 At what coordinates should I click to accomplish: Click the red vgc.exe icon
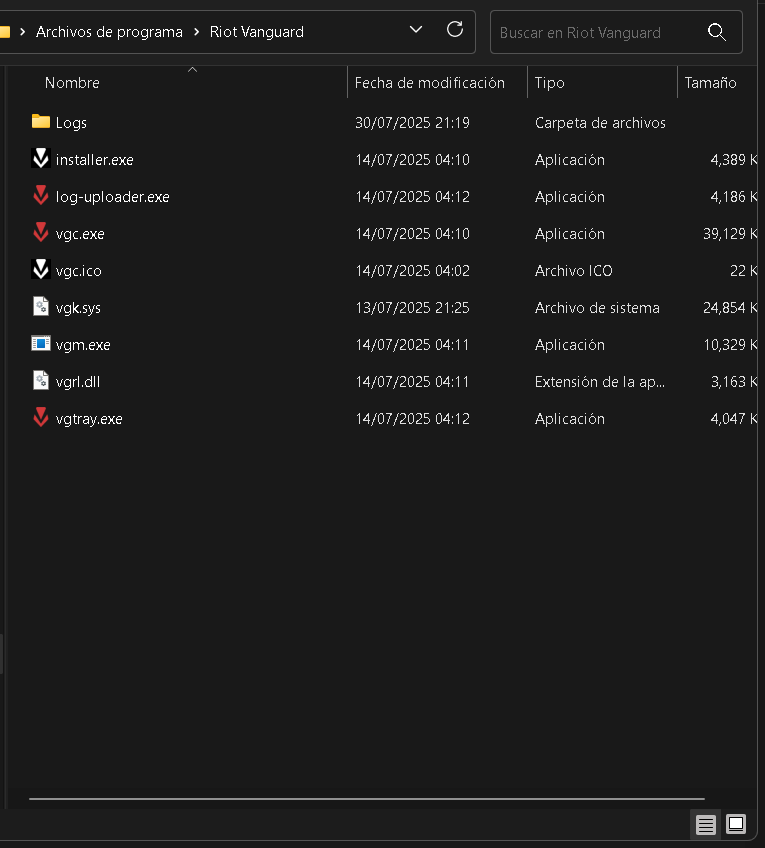pos(41,233)
